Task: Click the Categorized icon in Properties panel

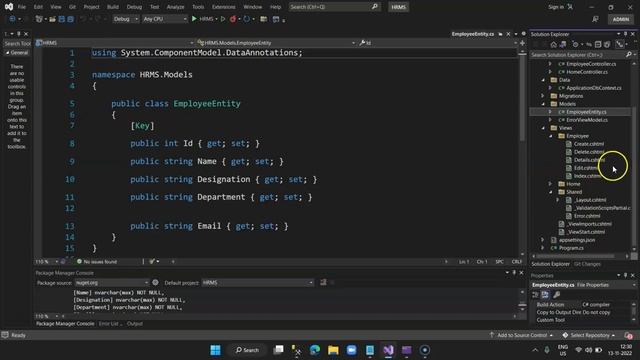Action: 536,295
